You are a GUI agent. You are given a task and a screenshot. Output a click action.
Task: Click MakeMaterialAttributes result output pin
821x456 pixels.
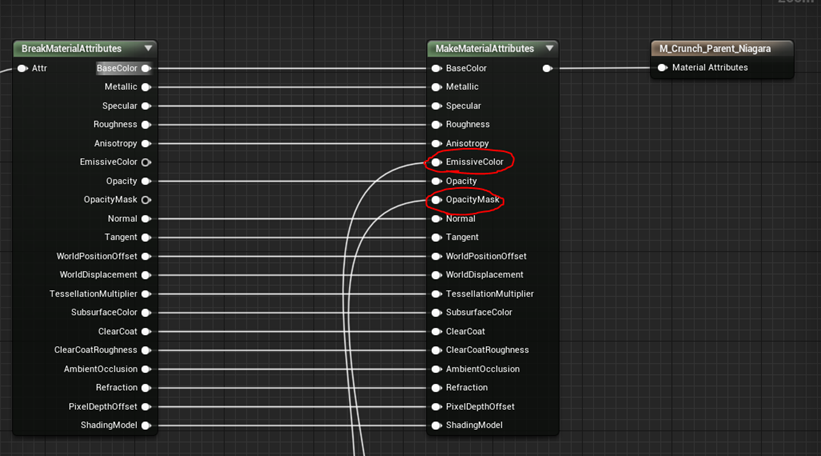548,68
